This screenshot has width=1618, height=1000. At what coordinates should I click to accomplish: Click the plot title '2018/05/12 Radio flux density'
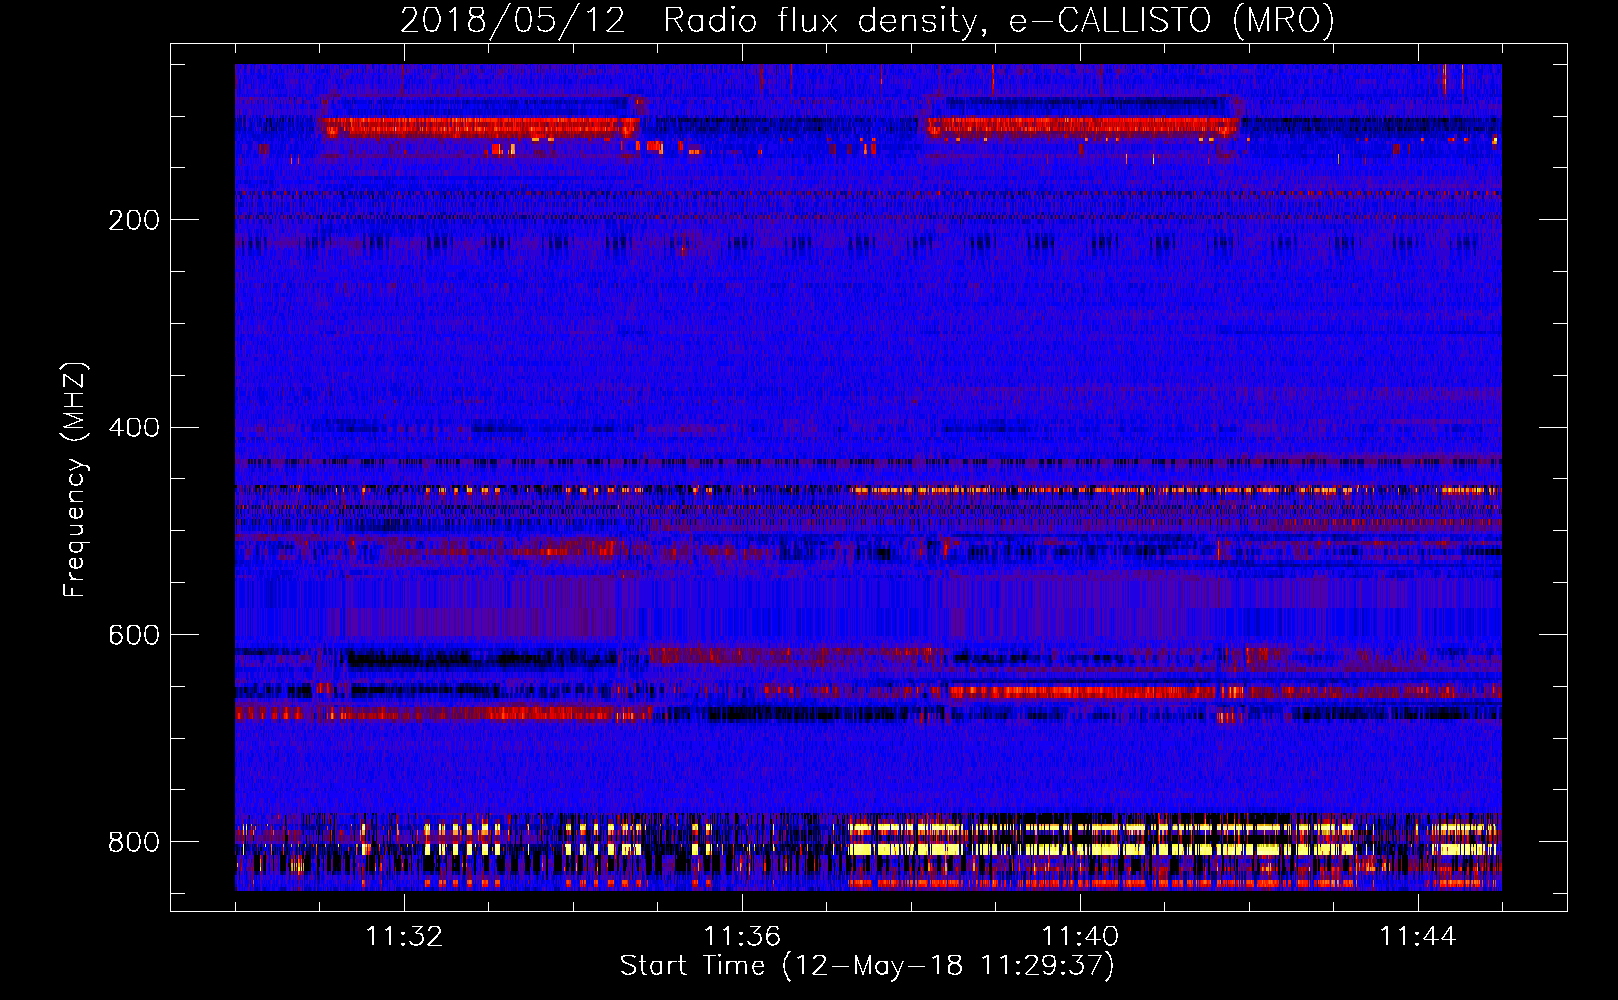click(x=867, y=20)
